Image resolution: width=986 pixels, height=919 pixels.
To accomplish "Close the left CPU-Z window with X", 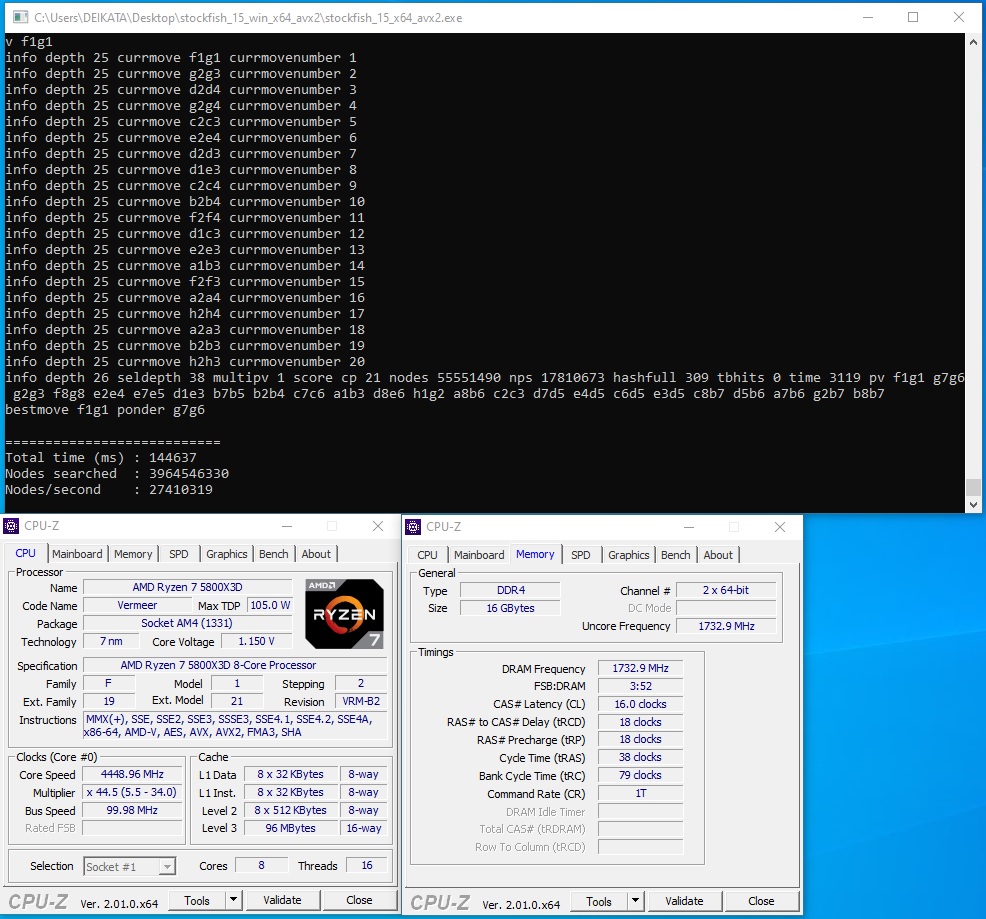I will (378, 526).
